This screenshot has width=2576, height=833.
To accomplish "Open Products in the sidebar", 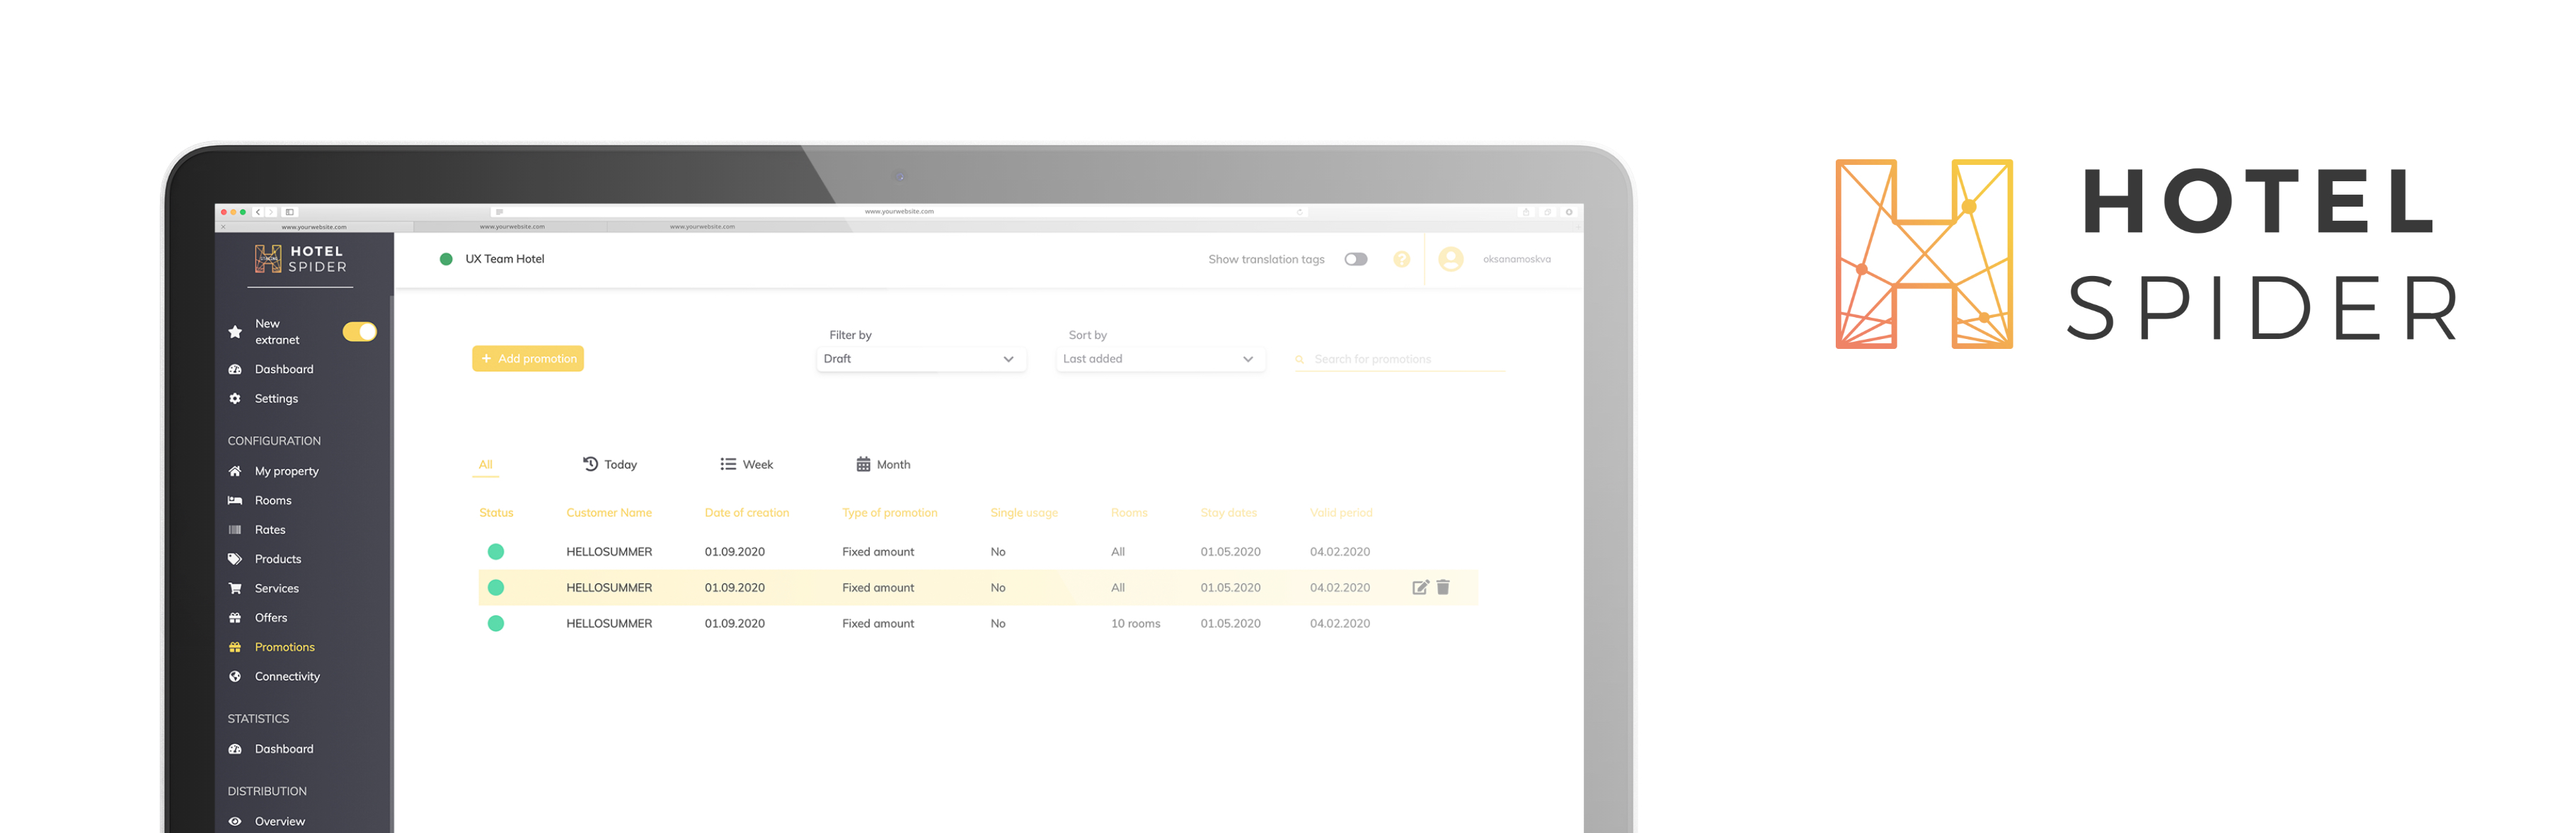I will tap(278, 559).
